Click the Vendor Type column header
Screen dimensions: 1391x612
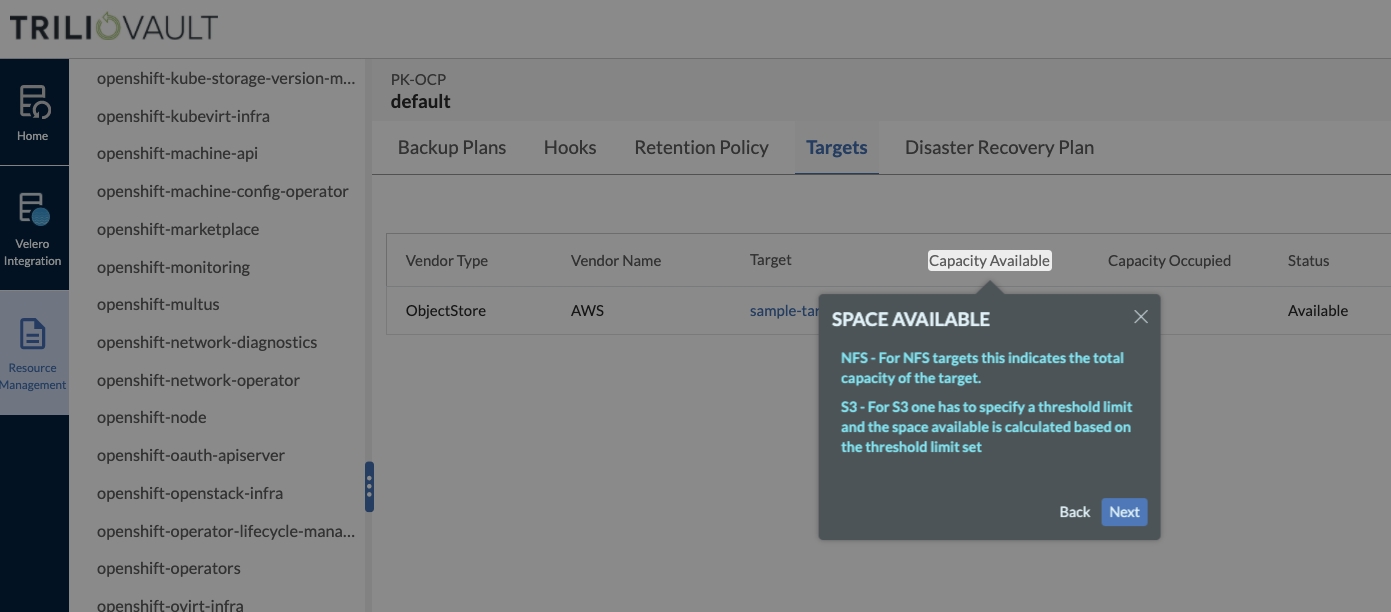coord(447,261)
